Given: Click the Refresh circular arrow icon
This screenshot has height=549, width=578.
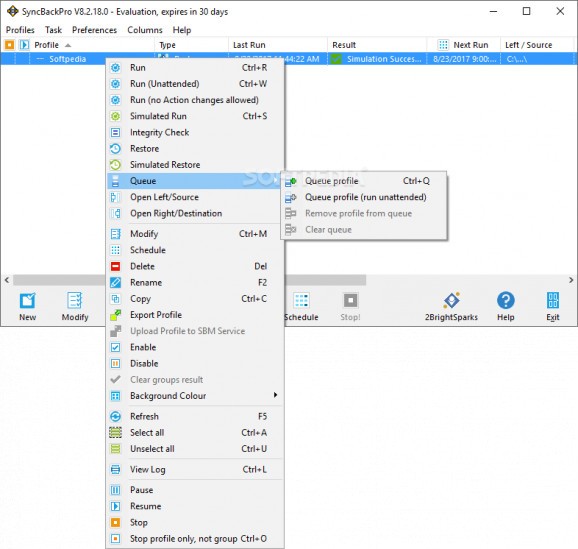Looking at the screenshot, I should coord(115,416).
